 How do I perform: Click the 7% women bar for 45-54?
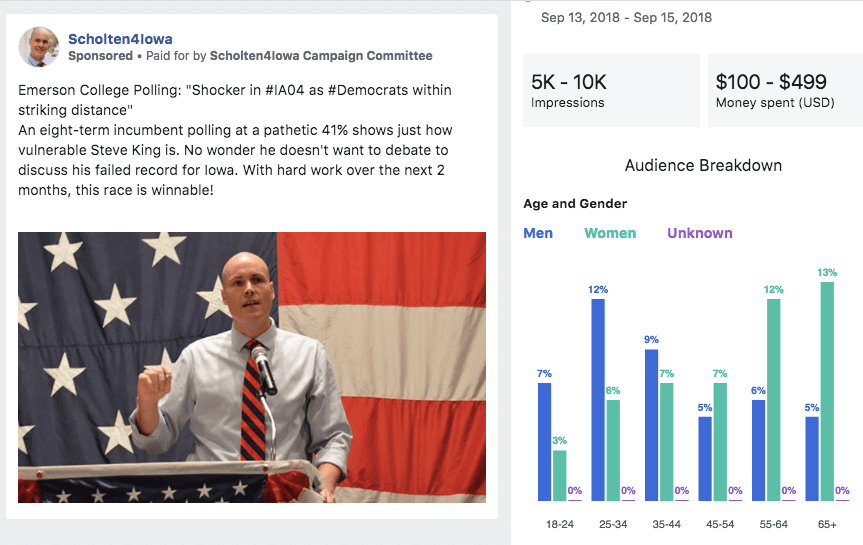720,441
